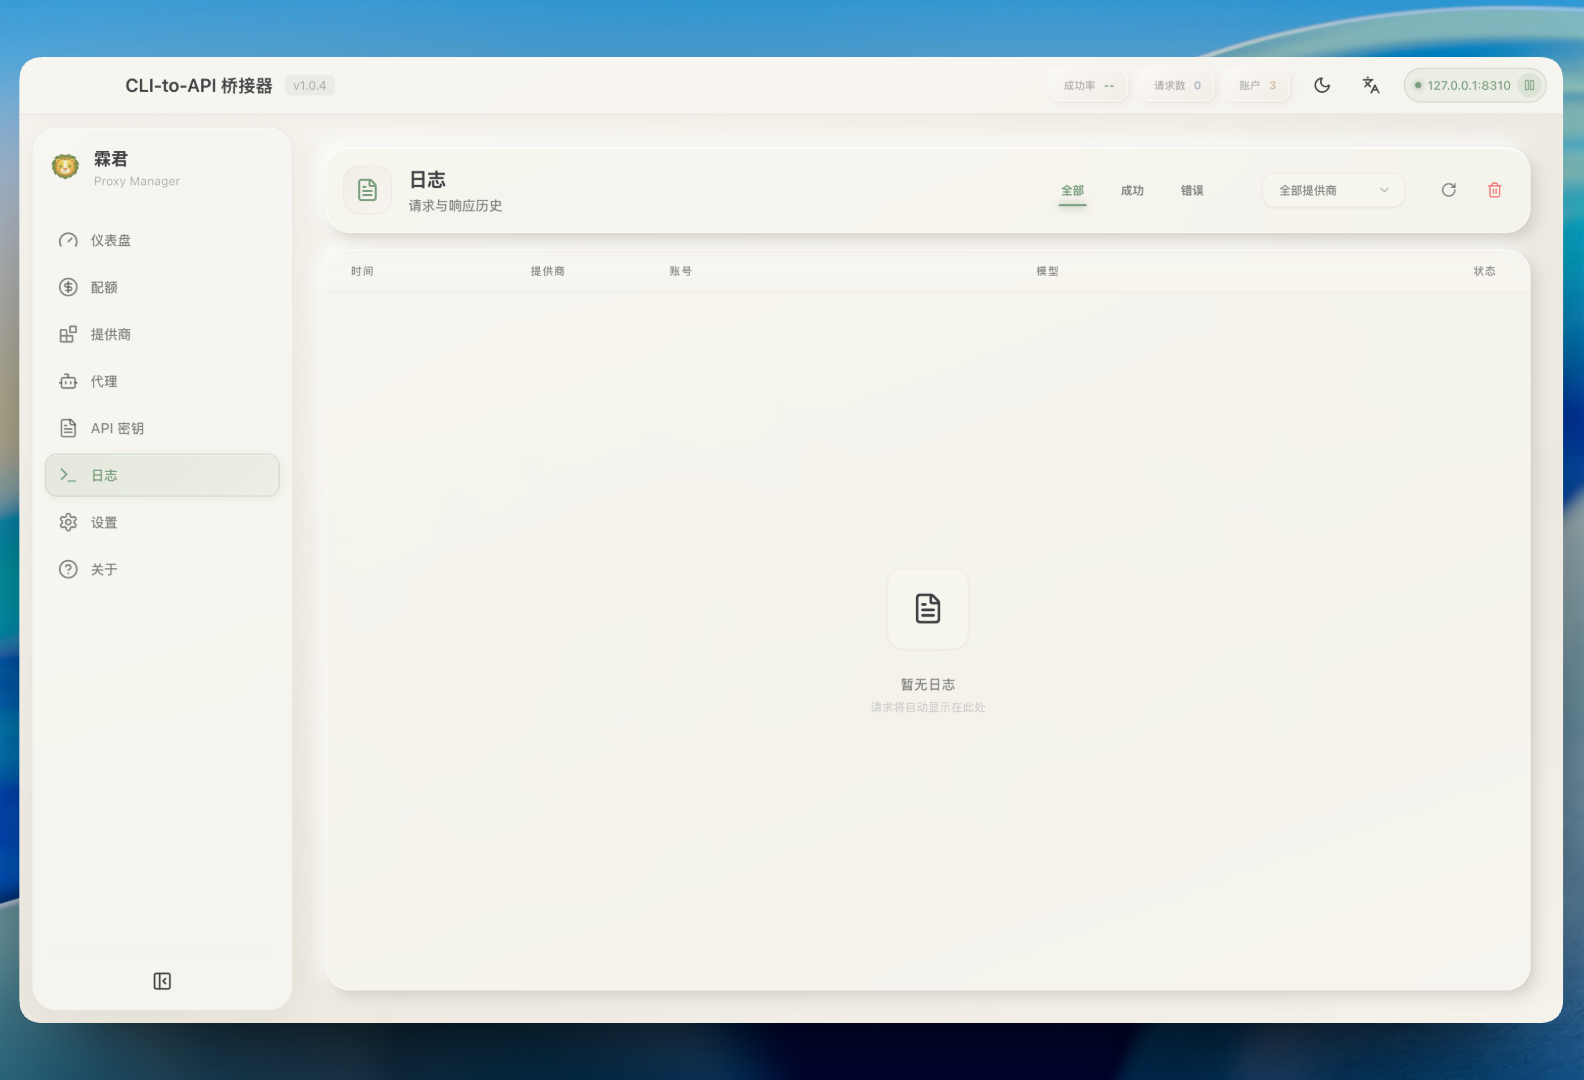Click the lion avatar icon
1584x1080 pixels.
point(66,167)
